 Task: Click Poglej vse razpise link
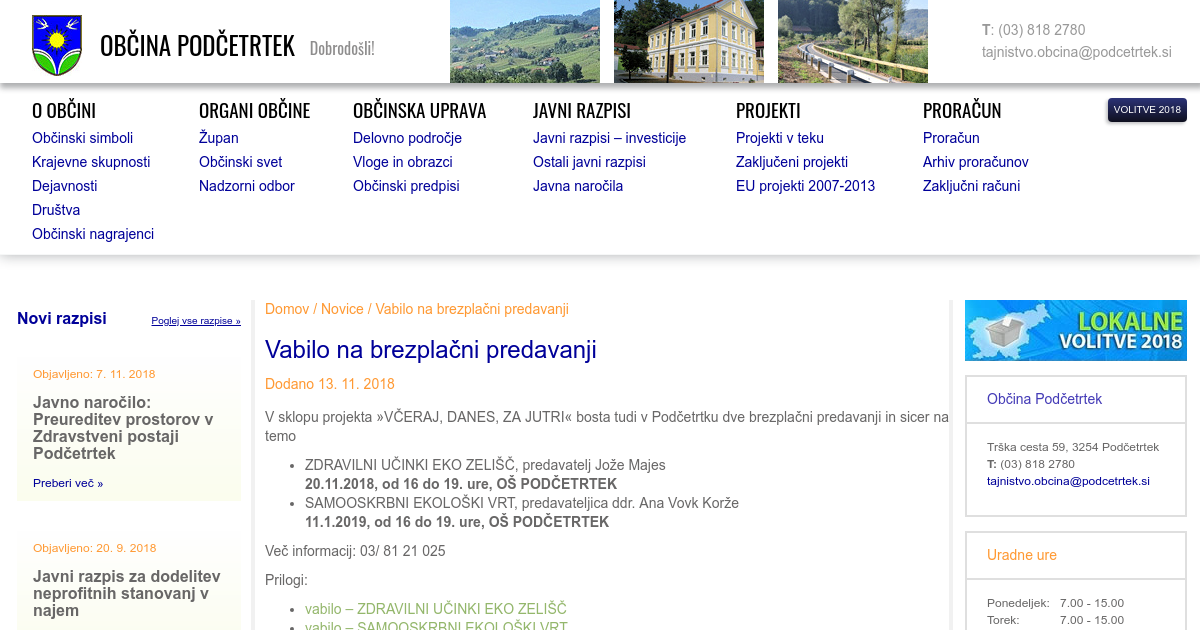point(196,321)
